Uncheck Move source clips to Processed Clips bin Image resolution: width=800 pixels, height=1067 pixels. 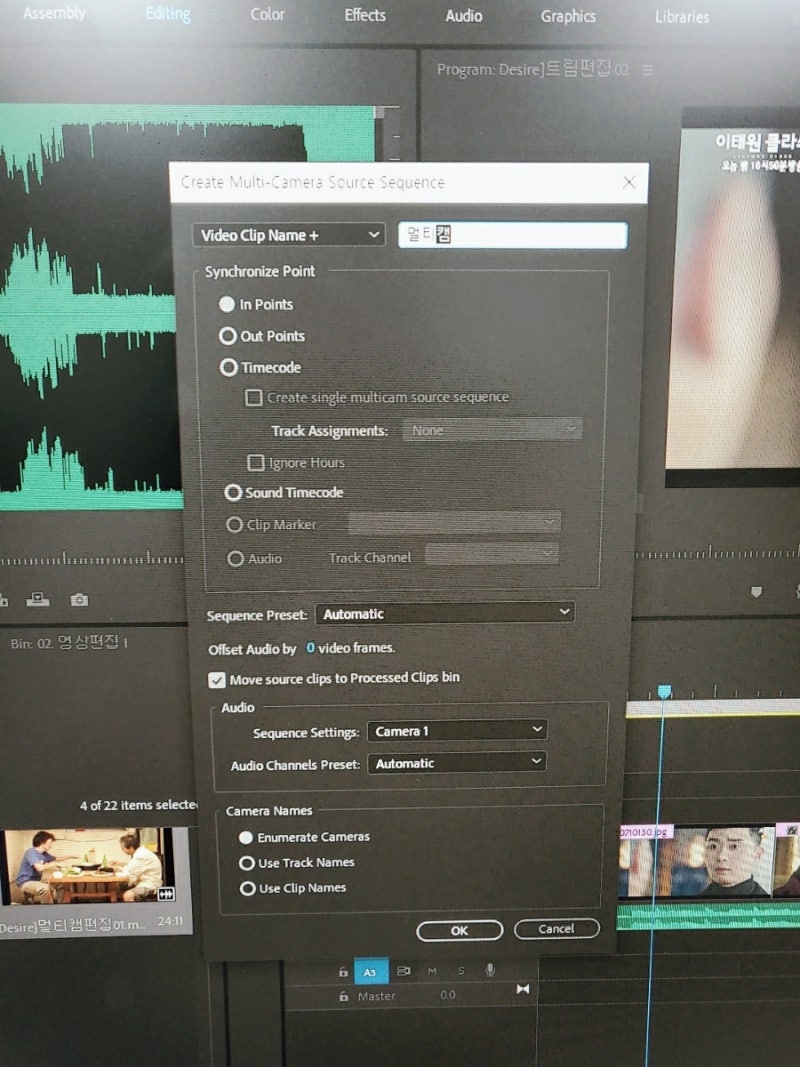pyautogui.click(x=216, y=678)
